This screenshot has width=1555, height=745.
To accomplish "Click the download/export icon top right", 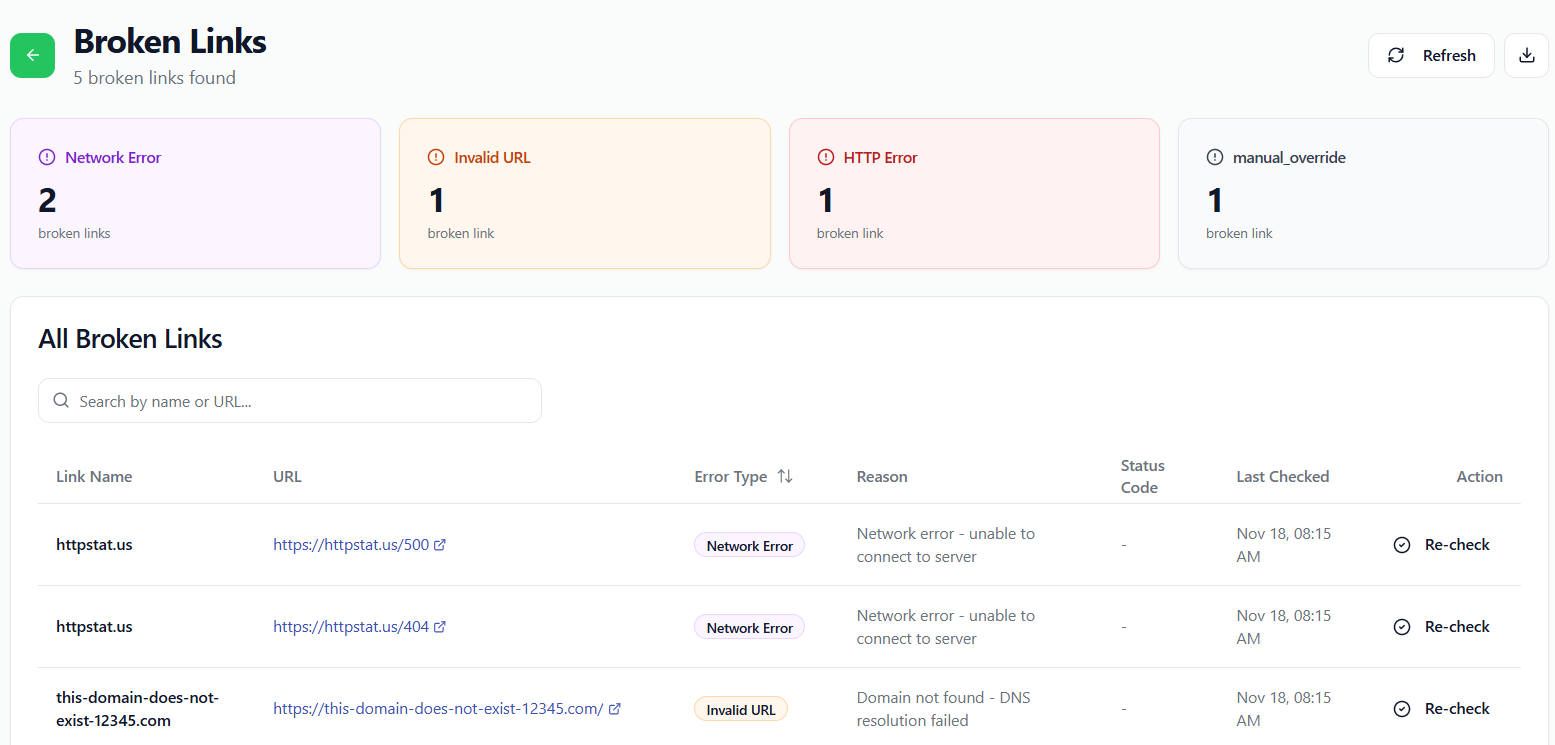I will click(1526, 55).
